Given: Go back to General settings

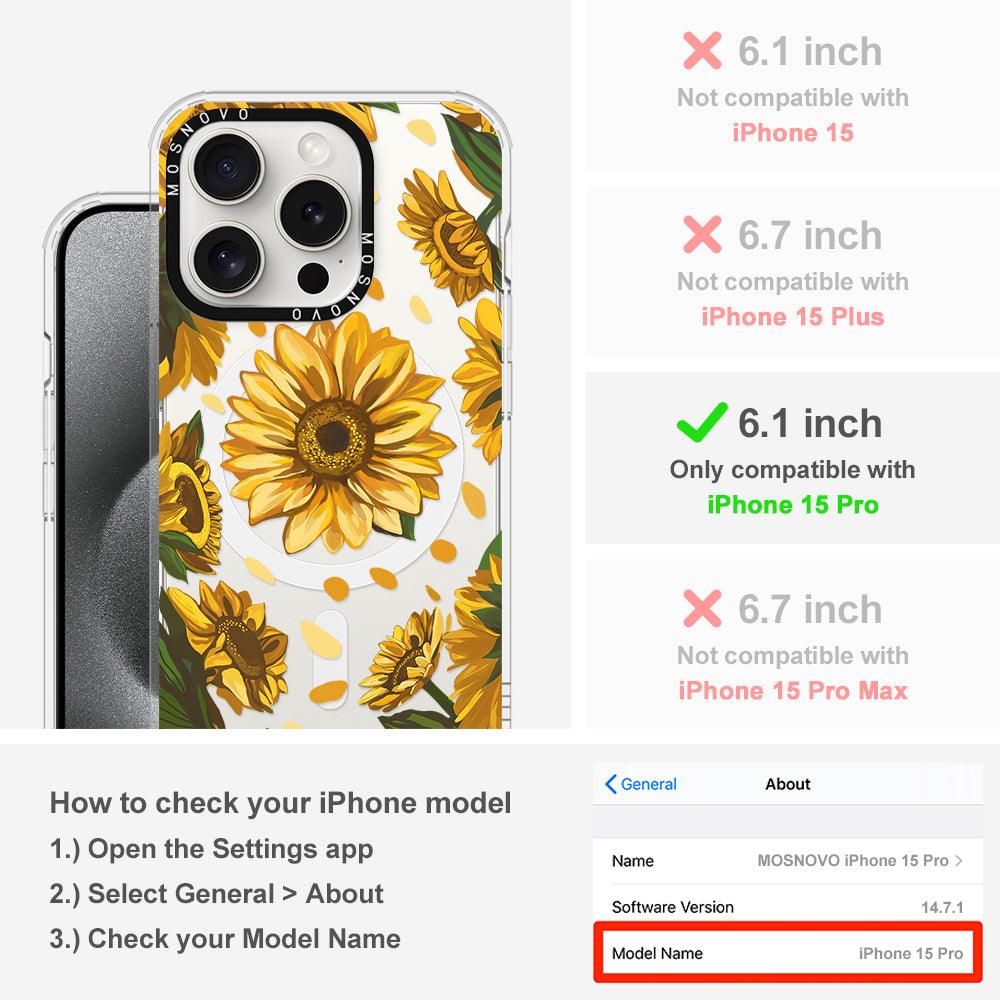Looking at the screenshot, I should (x=640, y=784).
